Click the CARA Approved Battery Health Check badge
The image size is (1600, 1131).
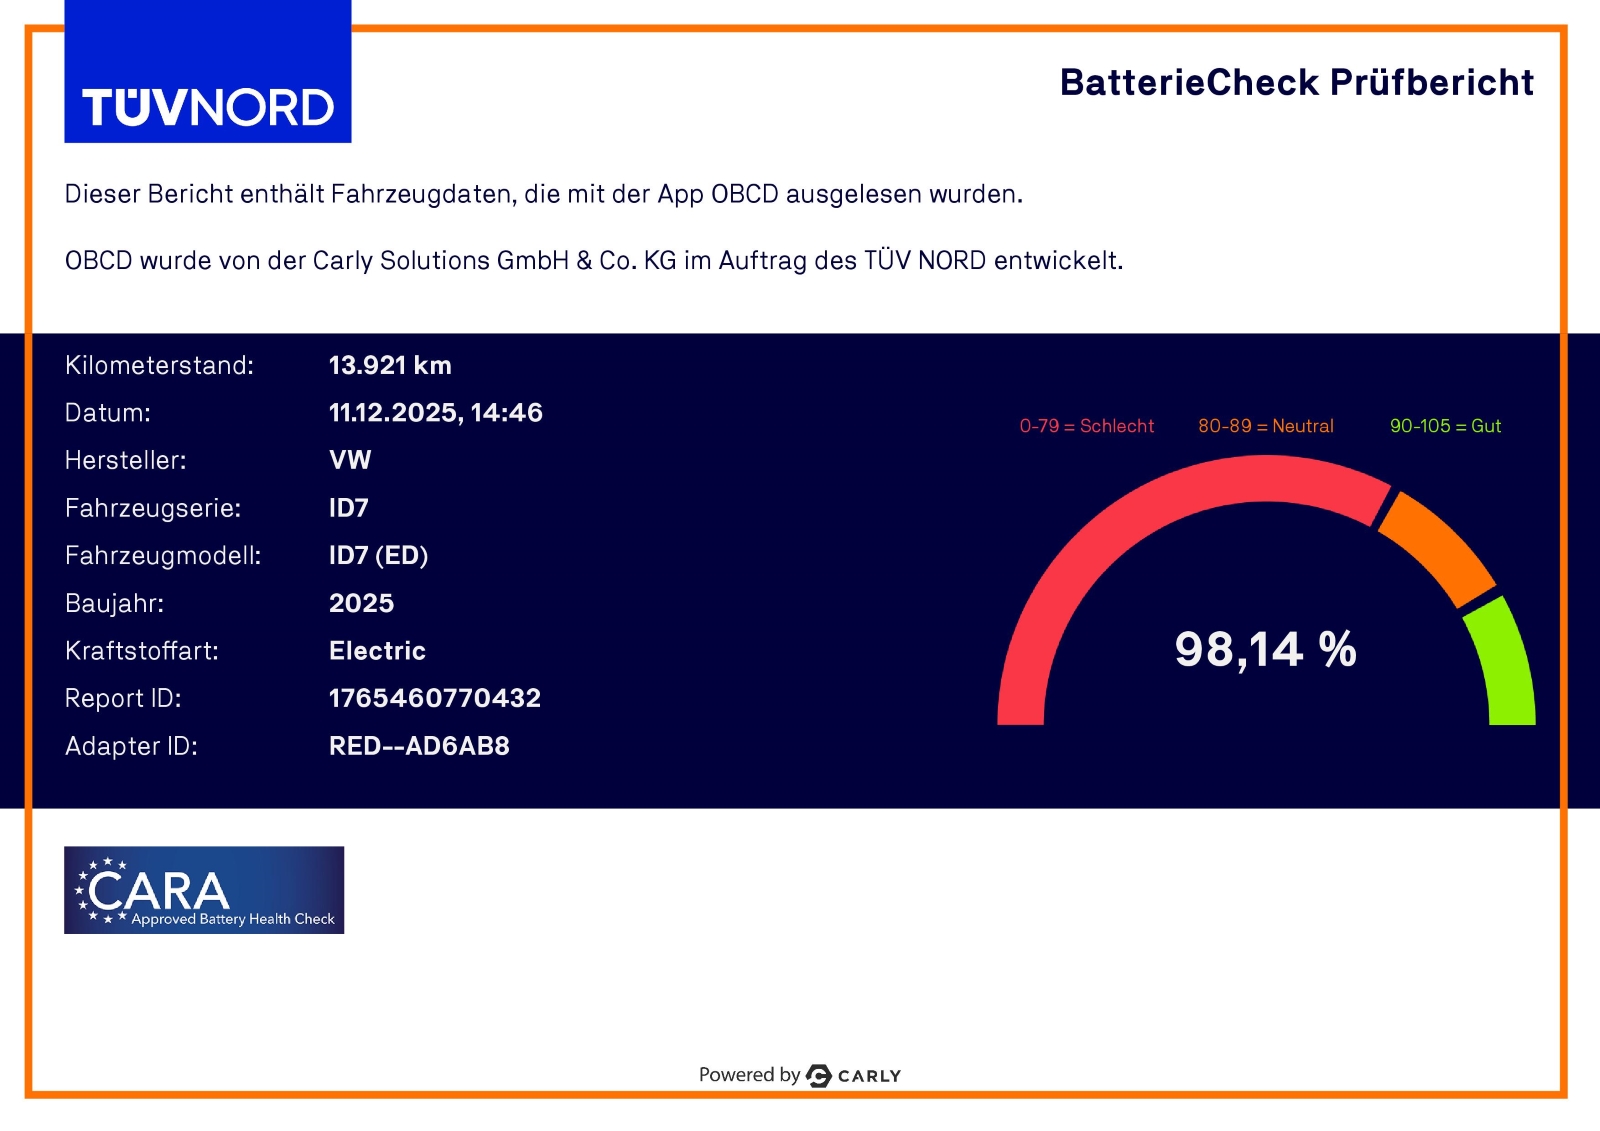tap(204, 890)
